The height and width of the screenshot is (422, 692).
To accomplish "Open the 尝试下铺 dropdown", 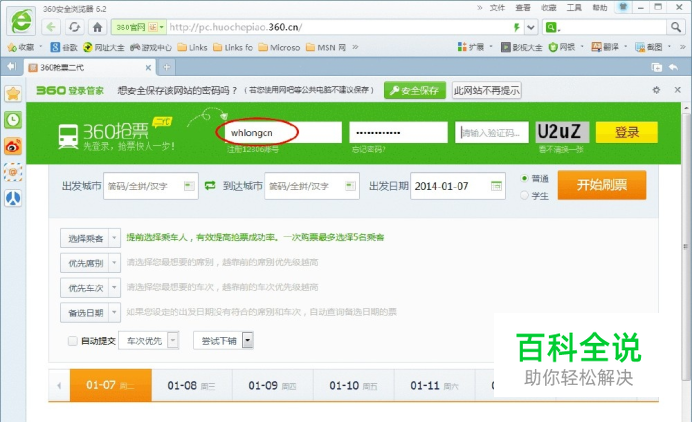I will click(223, 340).
